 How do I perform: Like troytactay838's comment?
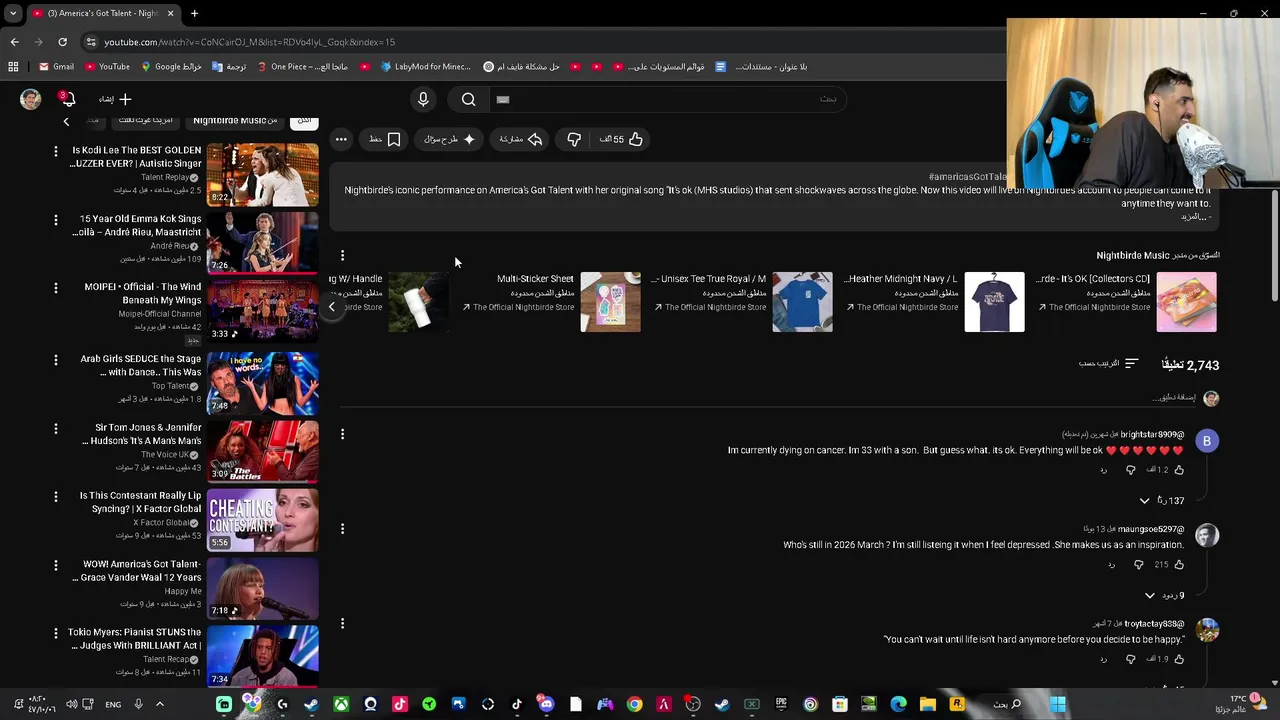[1179, 659]
